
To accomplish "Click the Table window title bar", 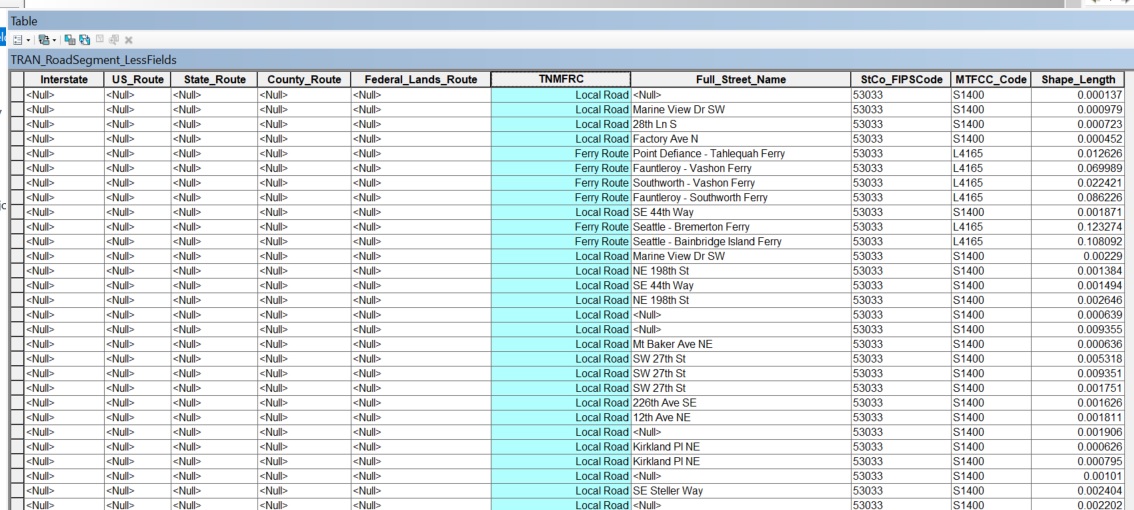I will pyautogui.click(x=571, y=21).
